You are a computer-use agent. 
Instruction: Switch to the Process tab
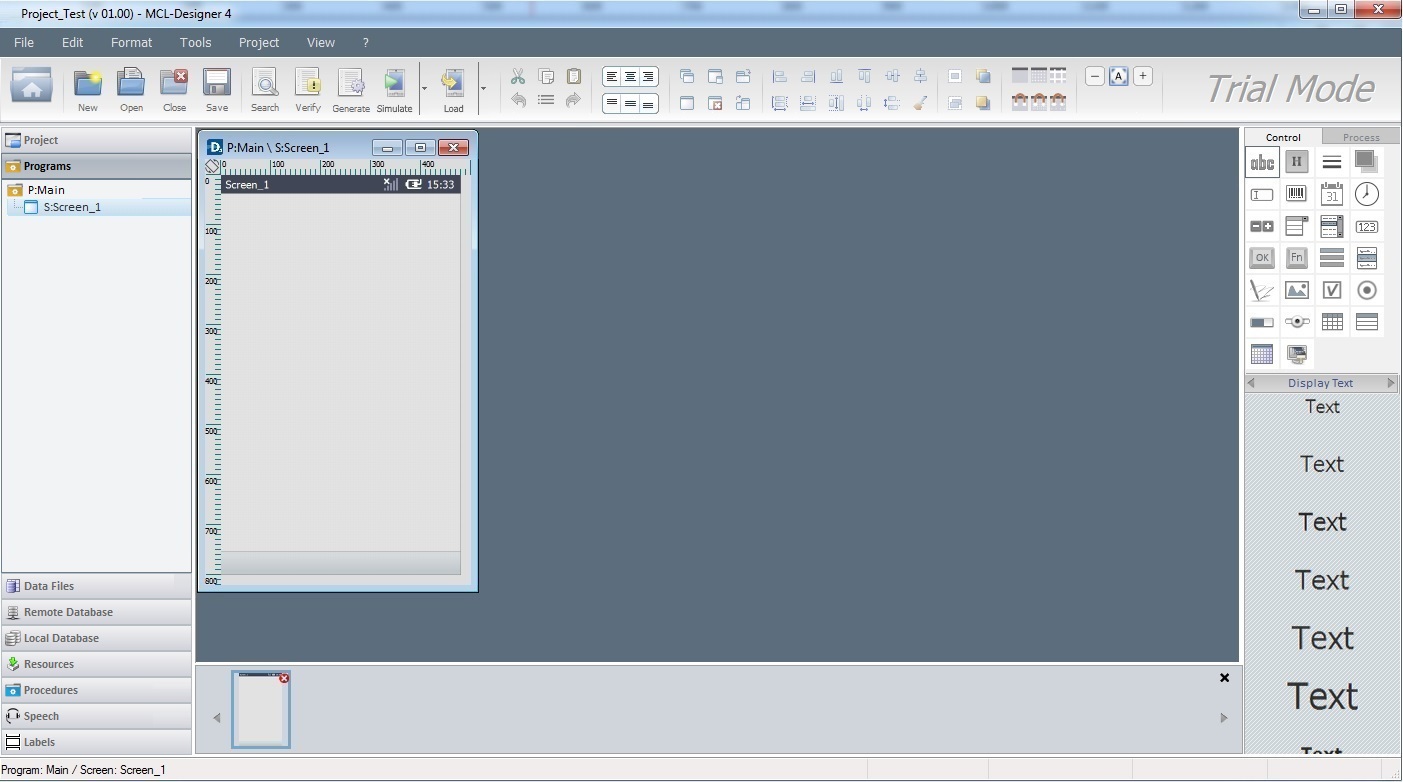coord(1360,137)
